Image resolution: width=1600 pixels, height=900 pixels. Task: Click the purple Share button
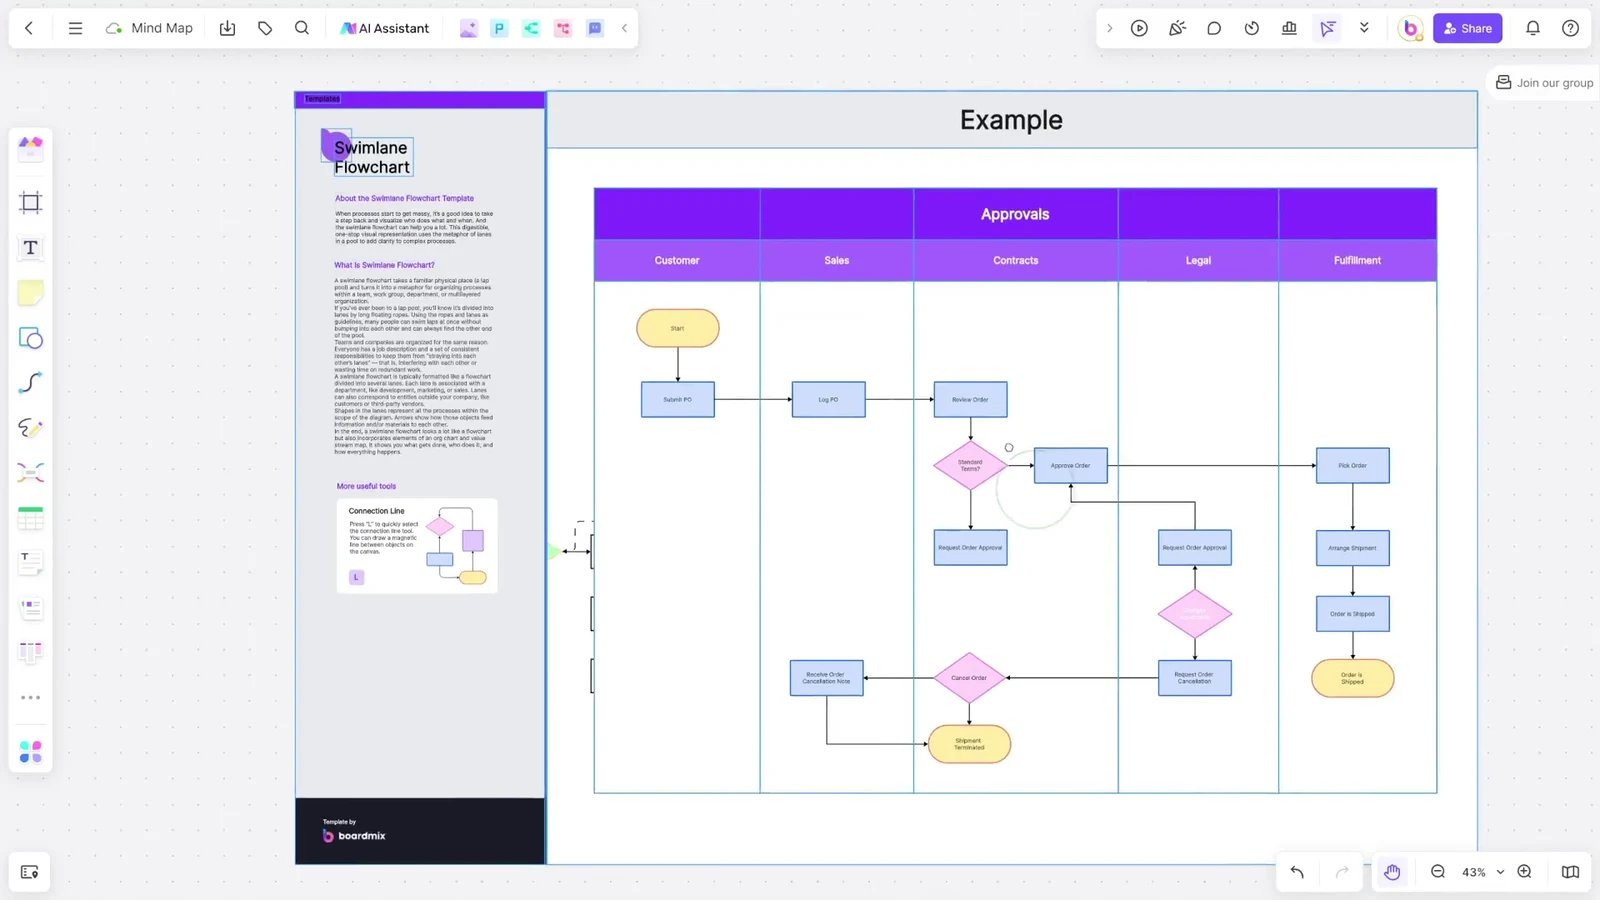[x=1467, y=28]
